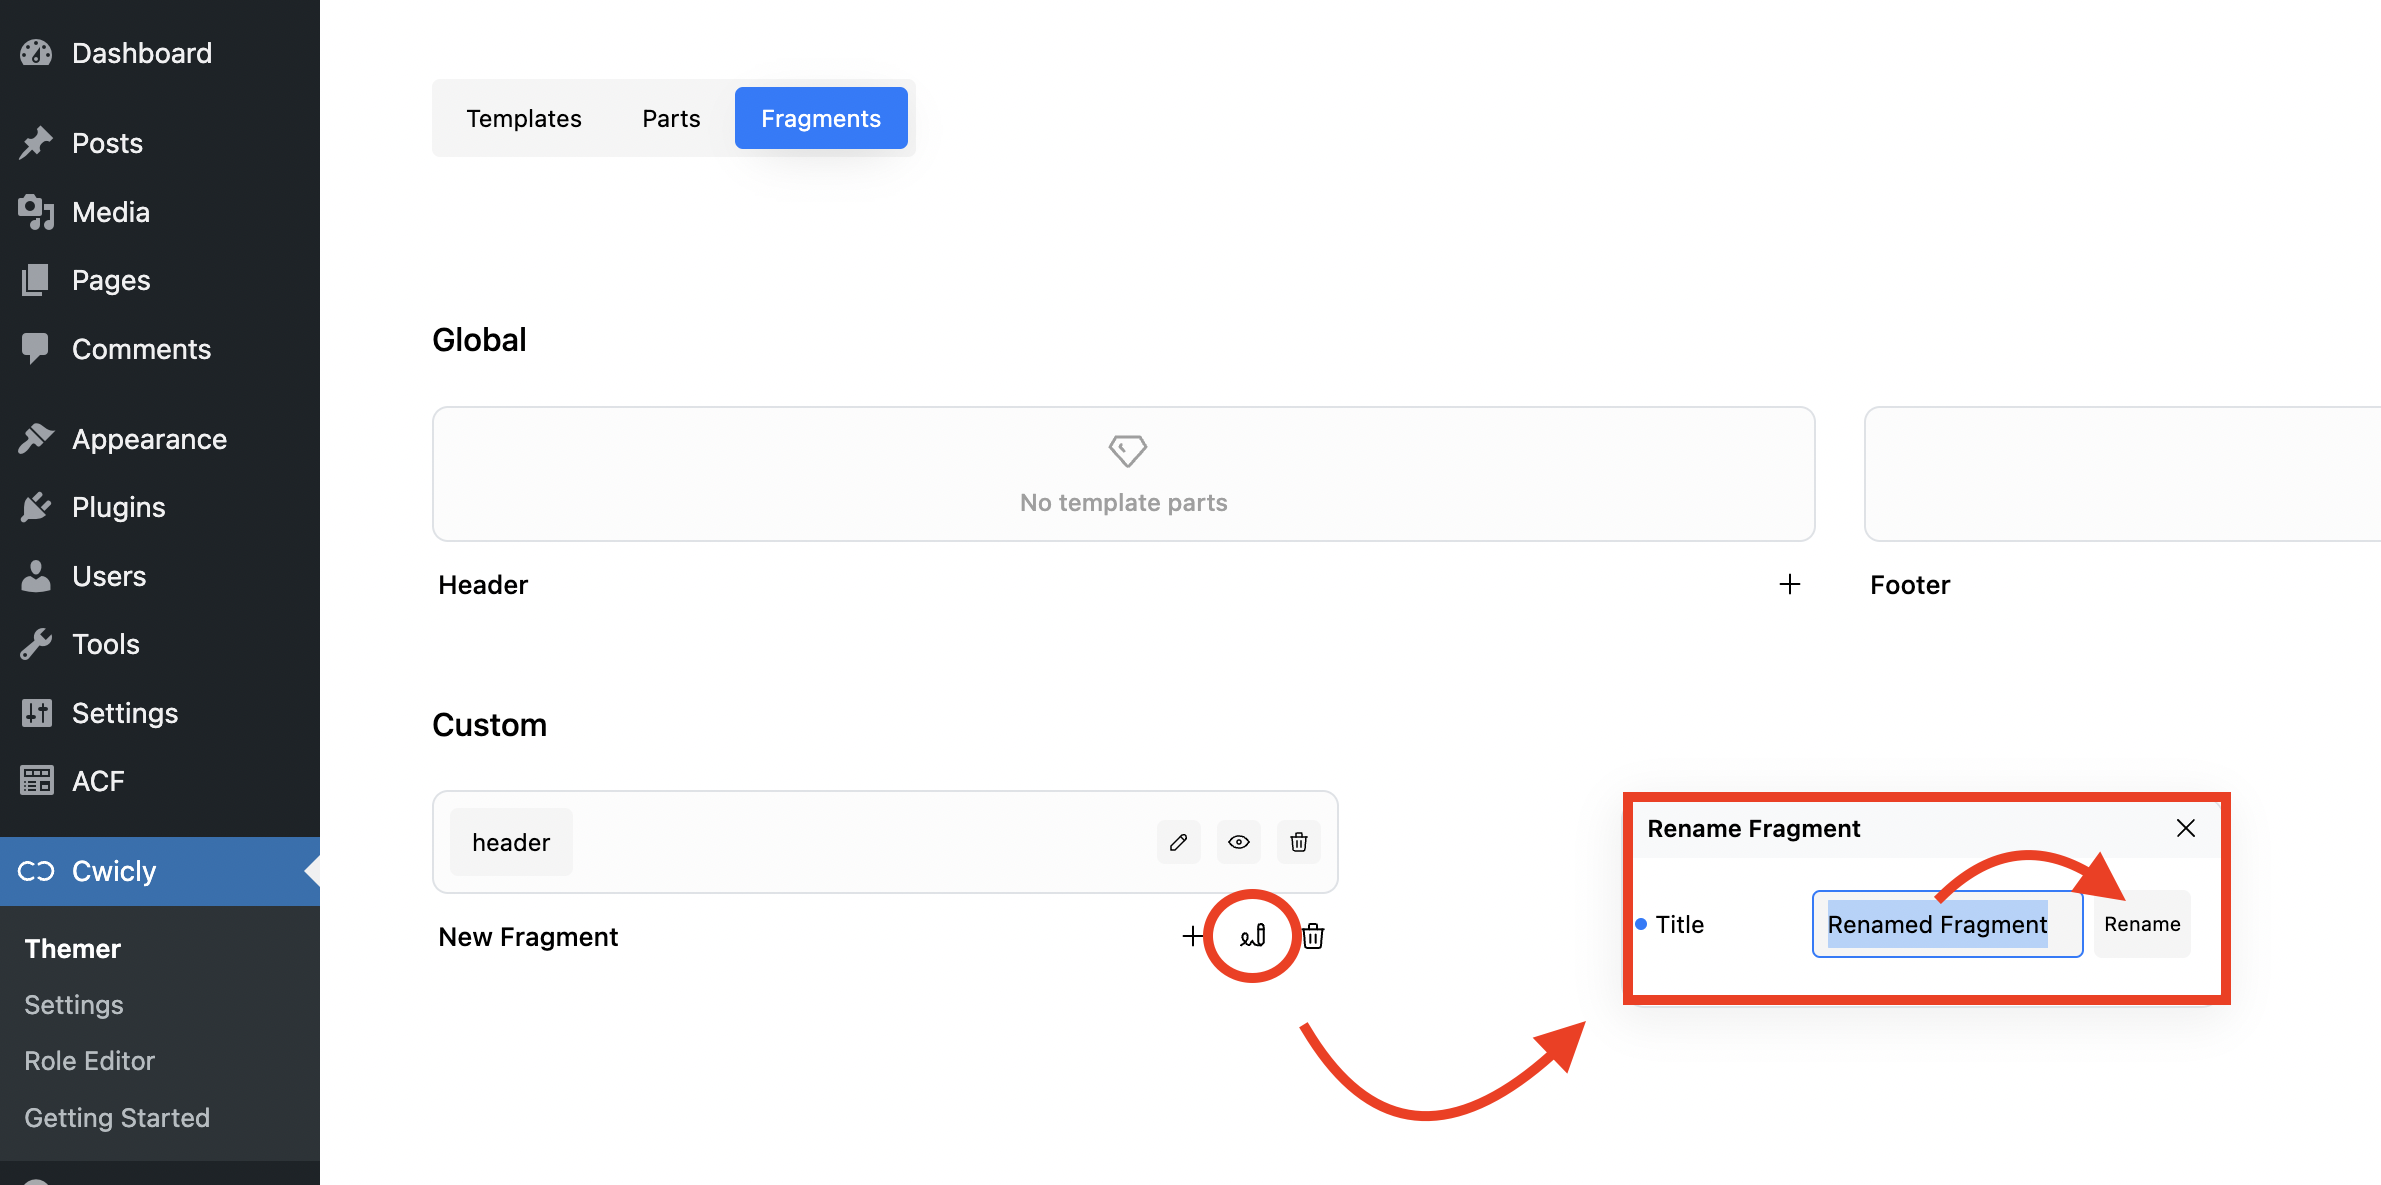The image size is (2381, 1185).
Task: Switch to the Templates tab
Action: click(523, 118)
